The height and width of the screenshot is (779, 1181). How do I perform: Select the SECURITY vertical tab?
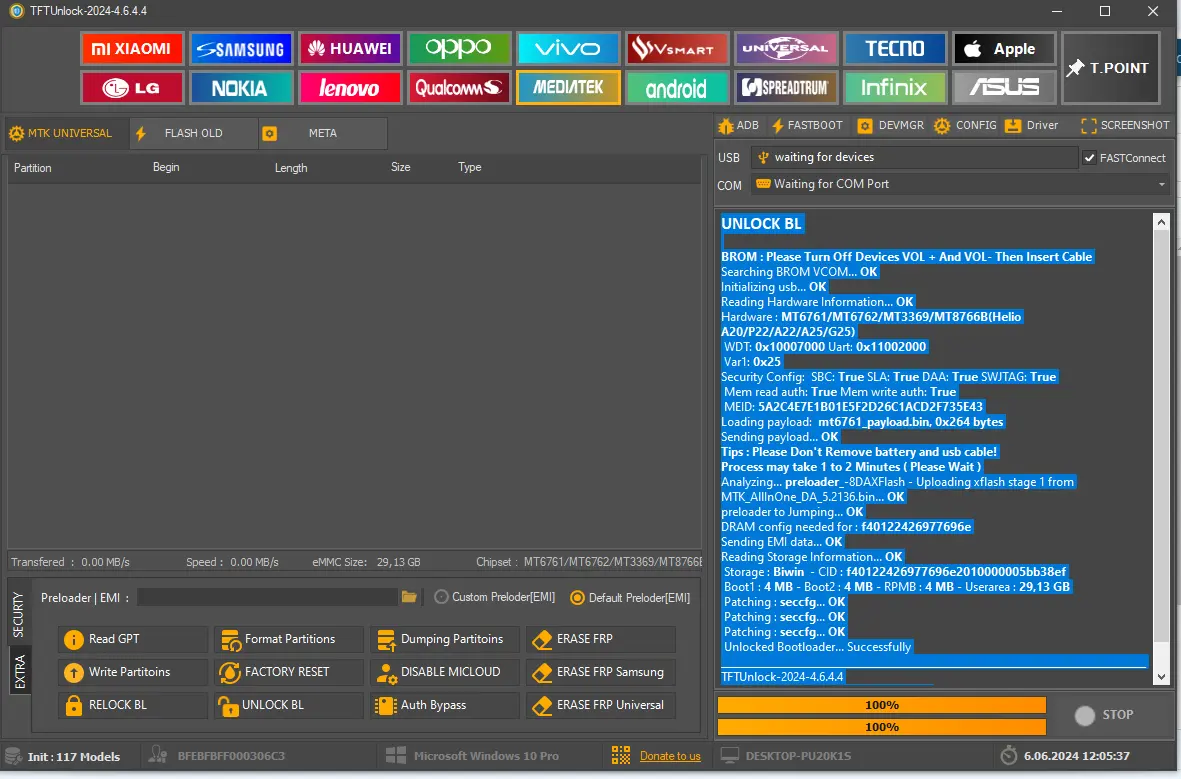[x=18, y=615]
